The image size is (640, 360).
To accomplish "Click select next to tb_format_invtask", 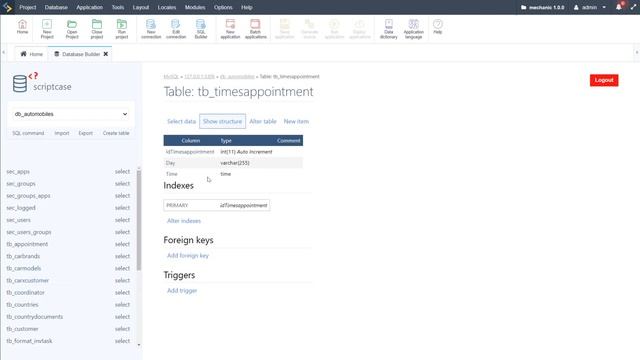I will (122, 341).
